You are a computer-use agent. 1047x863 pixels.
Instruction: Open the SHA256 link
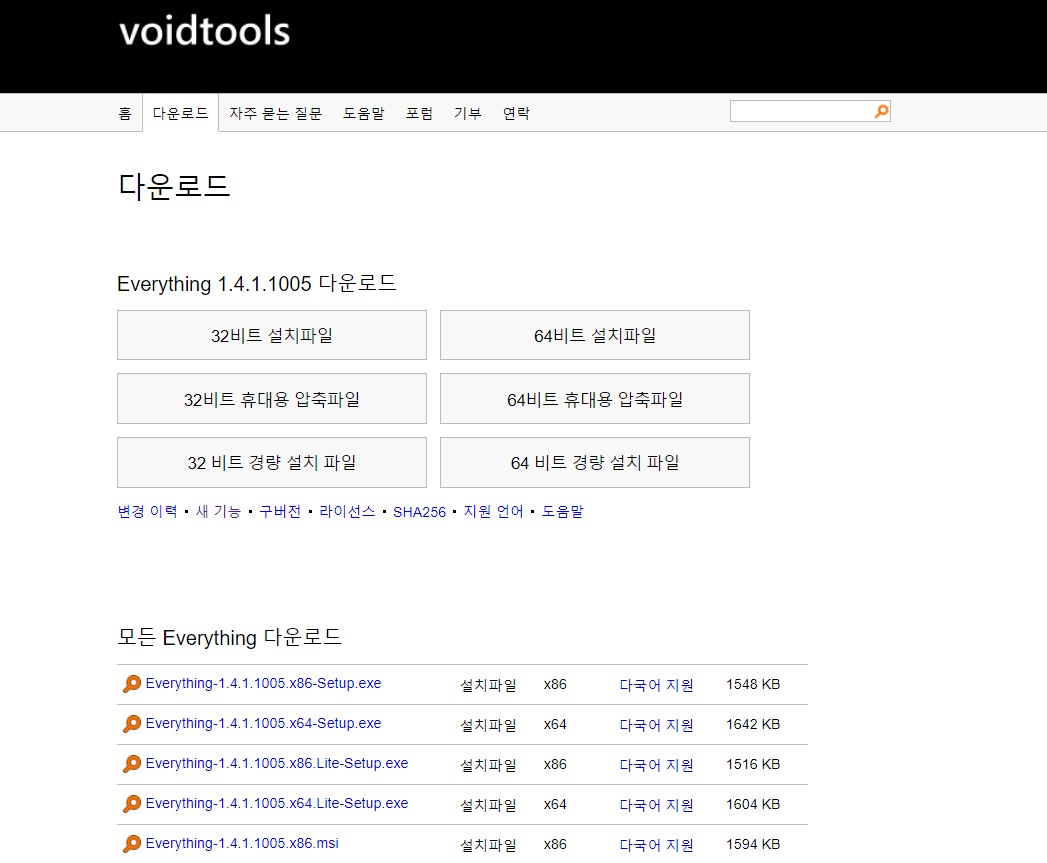419,512
